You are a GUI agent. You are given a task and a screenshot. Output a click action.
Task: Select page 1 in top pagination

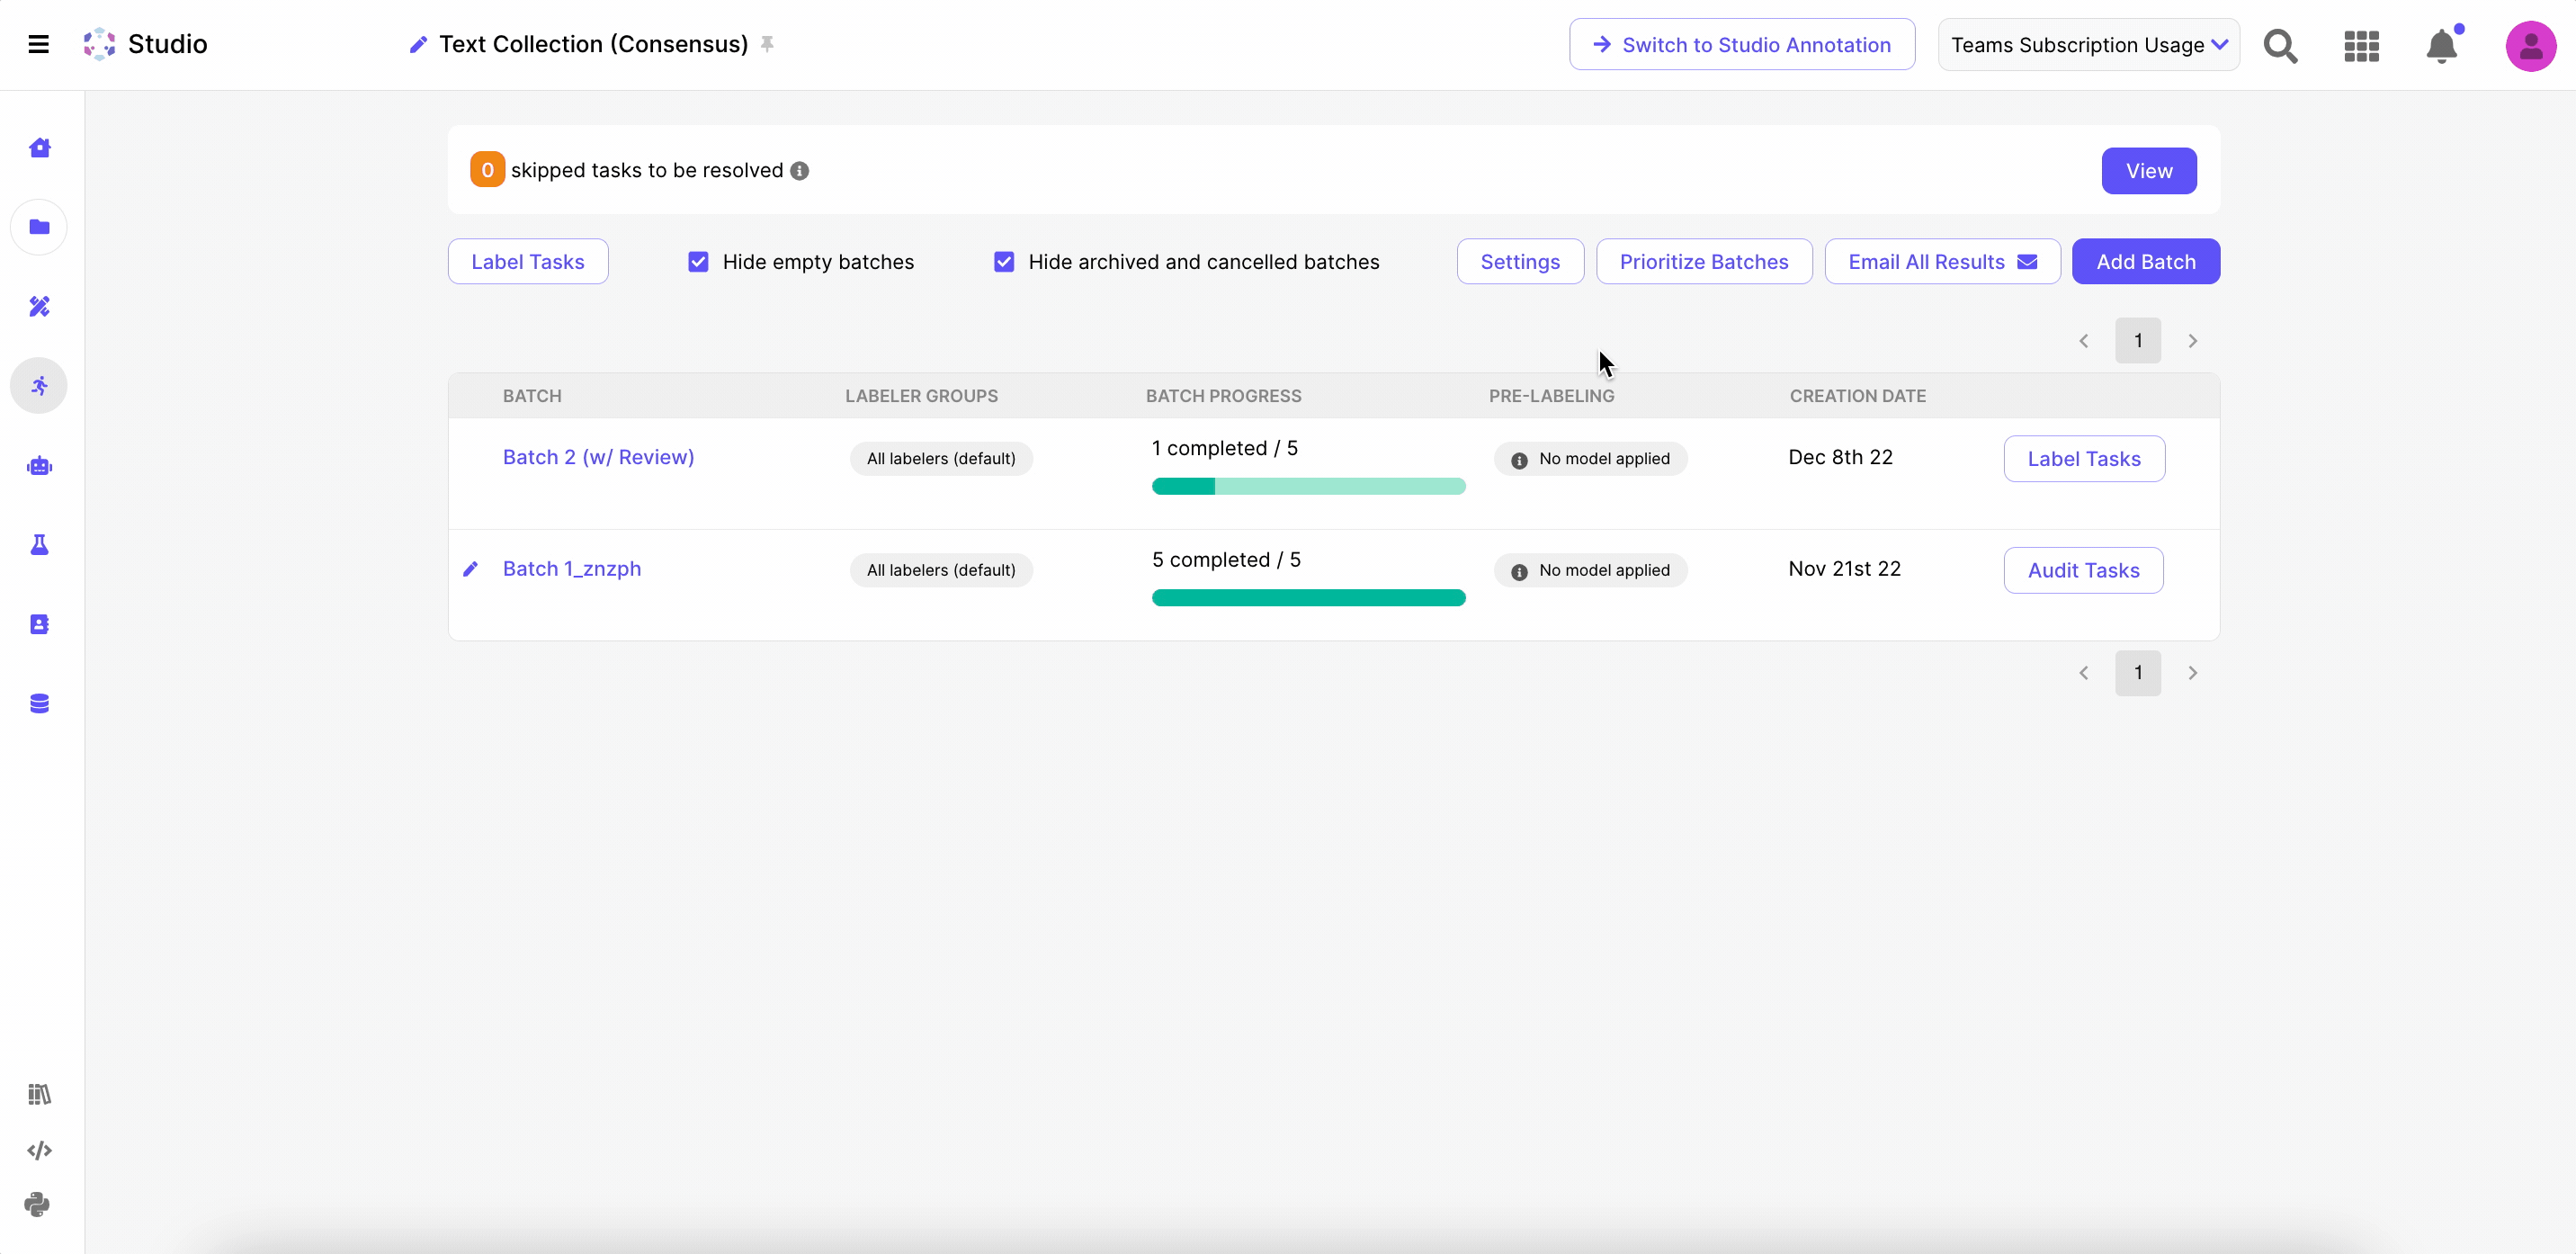coord(2137,341)
